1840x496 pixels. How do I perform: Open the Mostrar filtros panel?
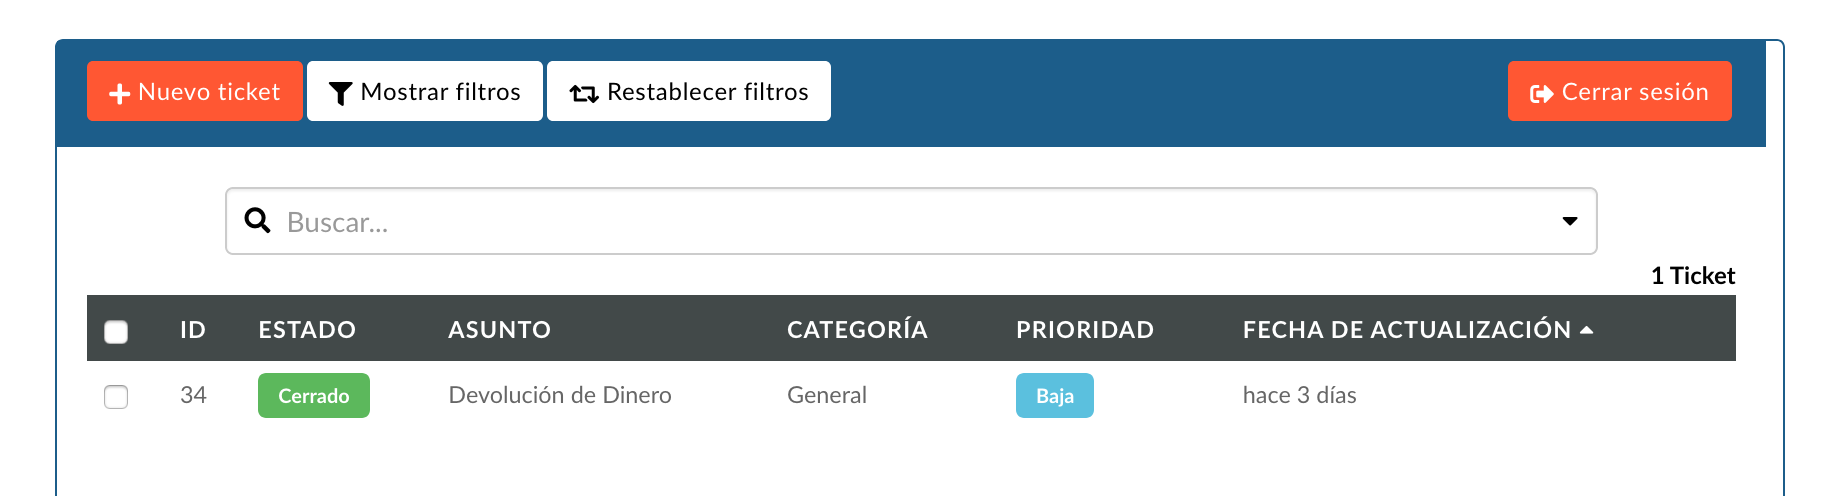coord(425,91)
